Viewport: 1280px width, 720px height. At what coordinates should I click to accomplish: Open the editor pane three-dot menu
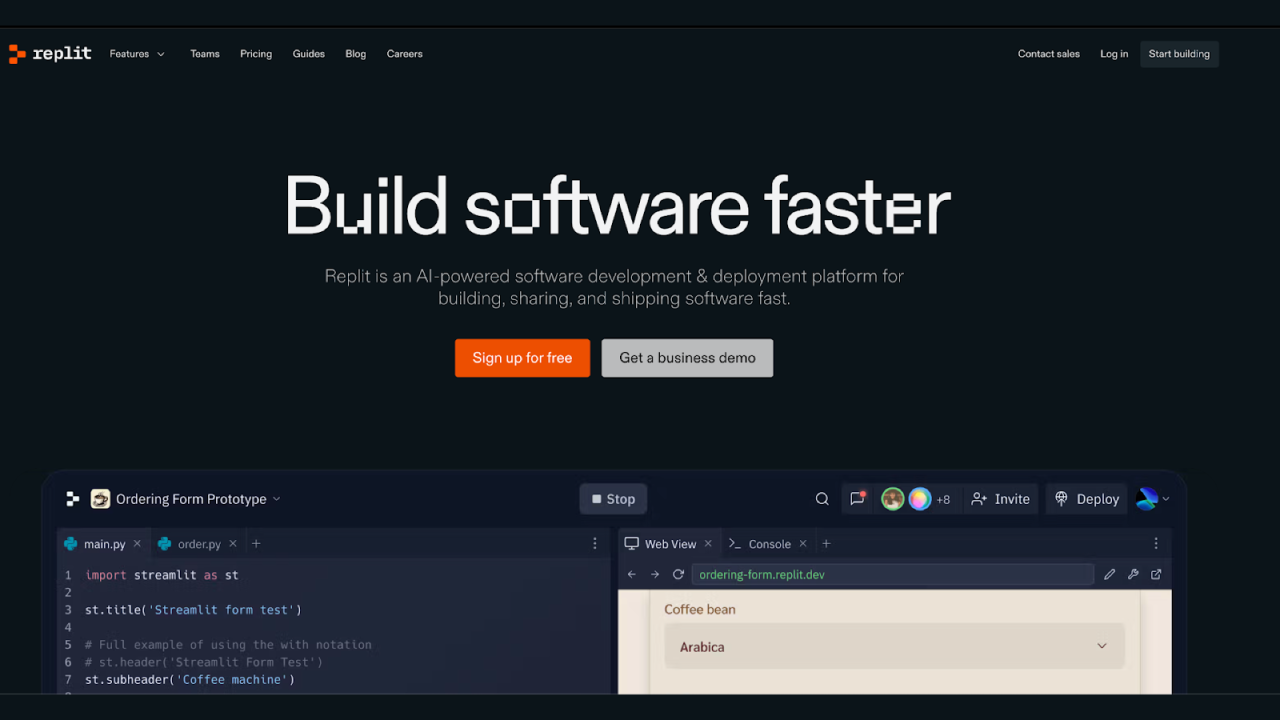pyautogui.click(x=595, y=544)
